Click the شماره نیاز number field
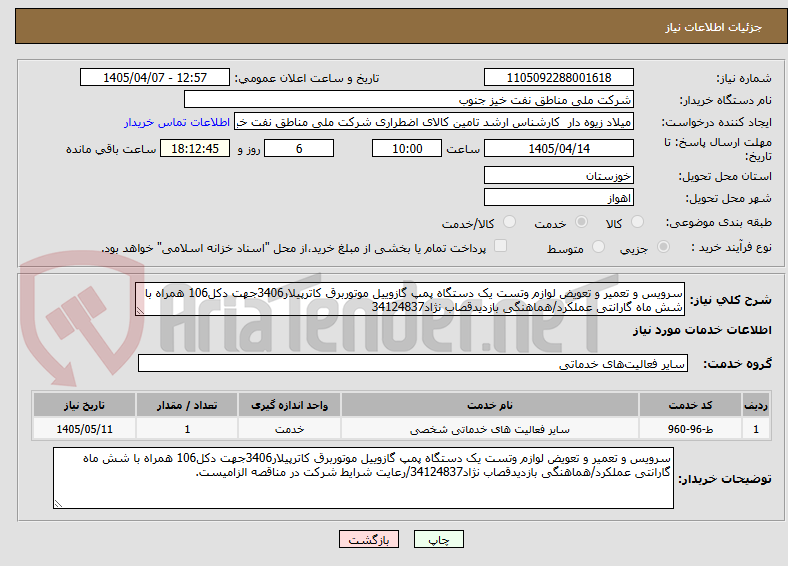788x566 pixels. [558, 77]
